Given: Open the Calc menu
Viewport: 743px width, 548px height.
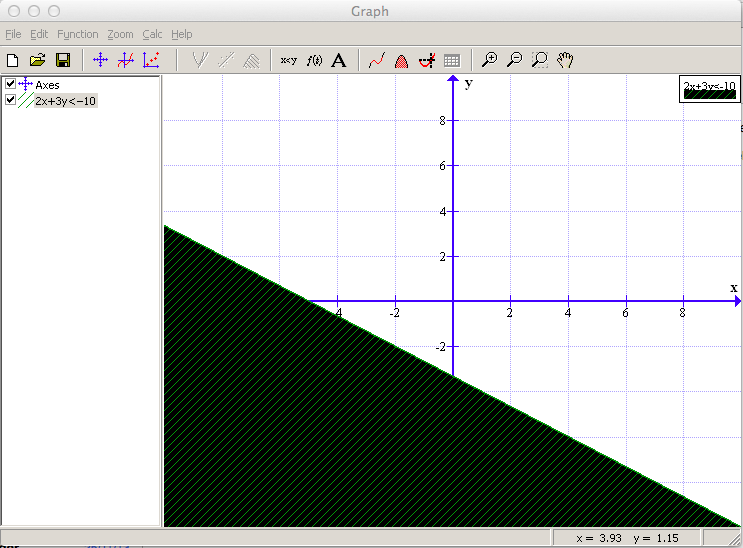Looking at the screenshot, I should coord(152,34).
